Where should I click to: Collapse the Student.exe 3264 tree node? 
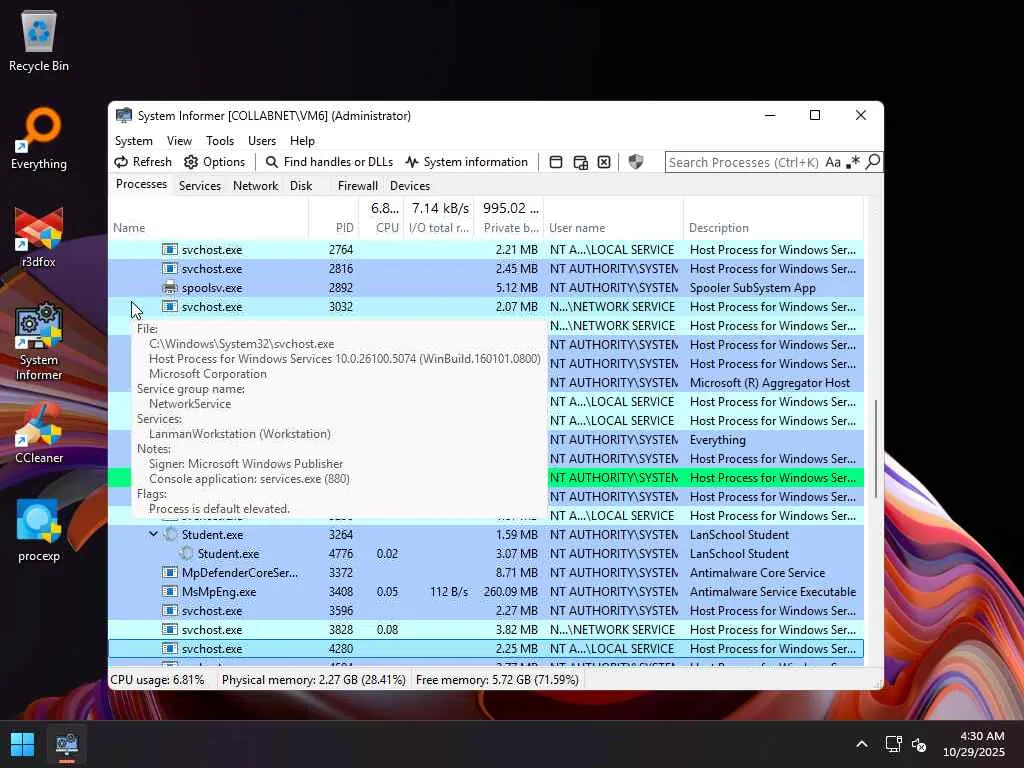pos(153,534)
